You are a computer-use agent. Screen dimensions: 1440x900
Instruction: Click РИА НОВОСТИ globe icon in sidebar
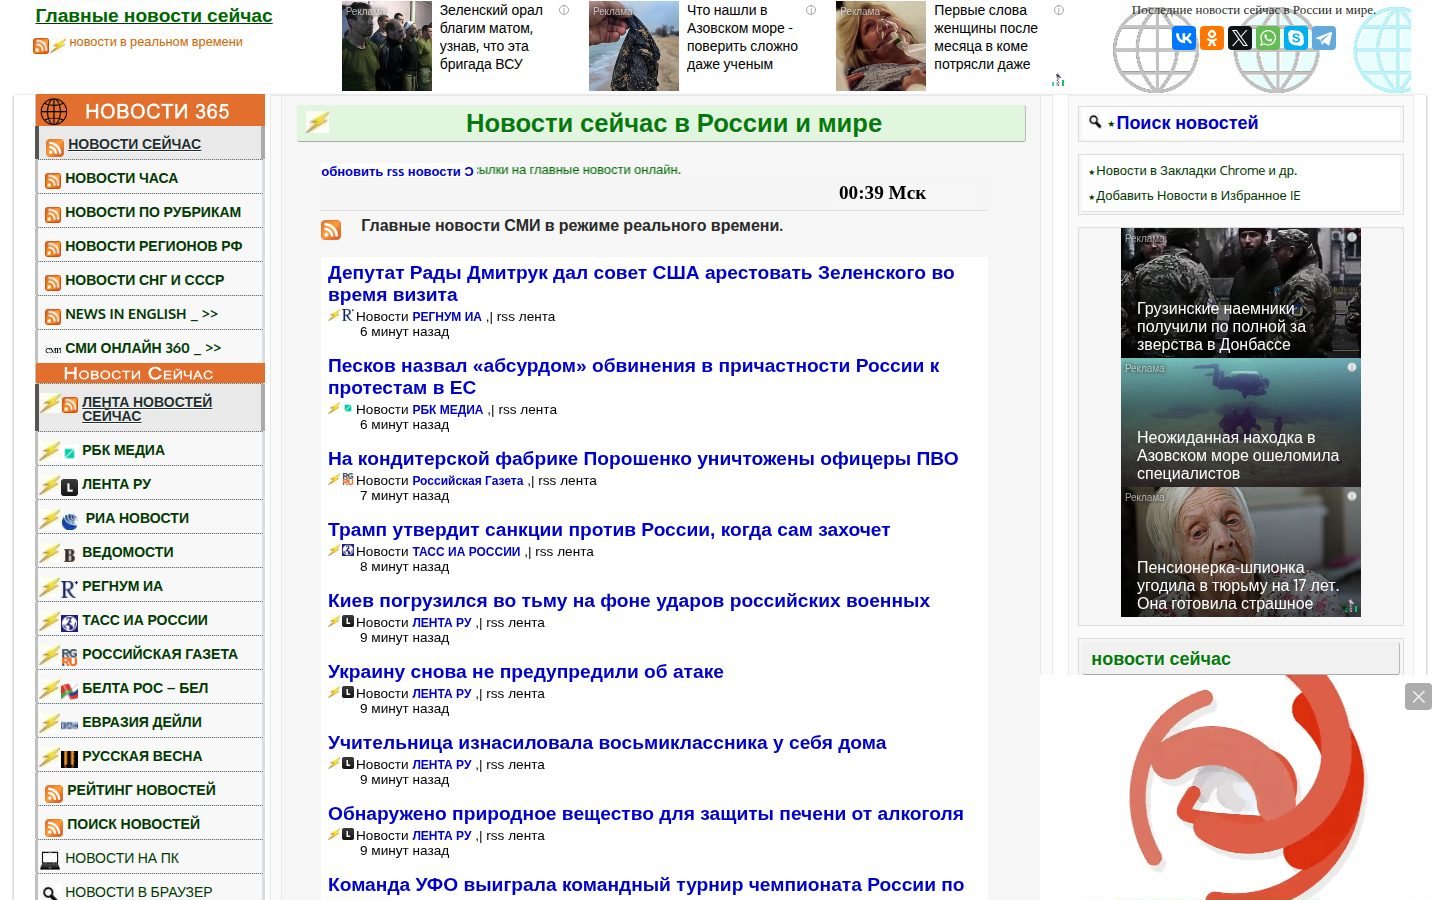[70, 520]
